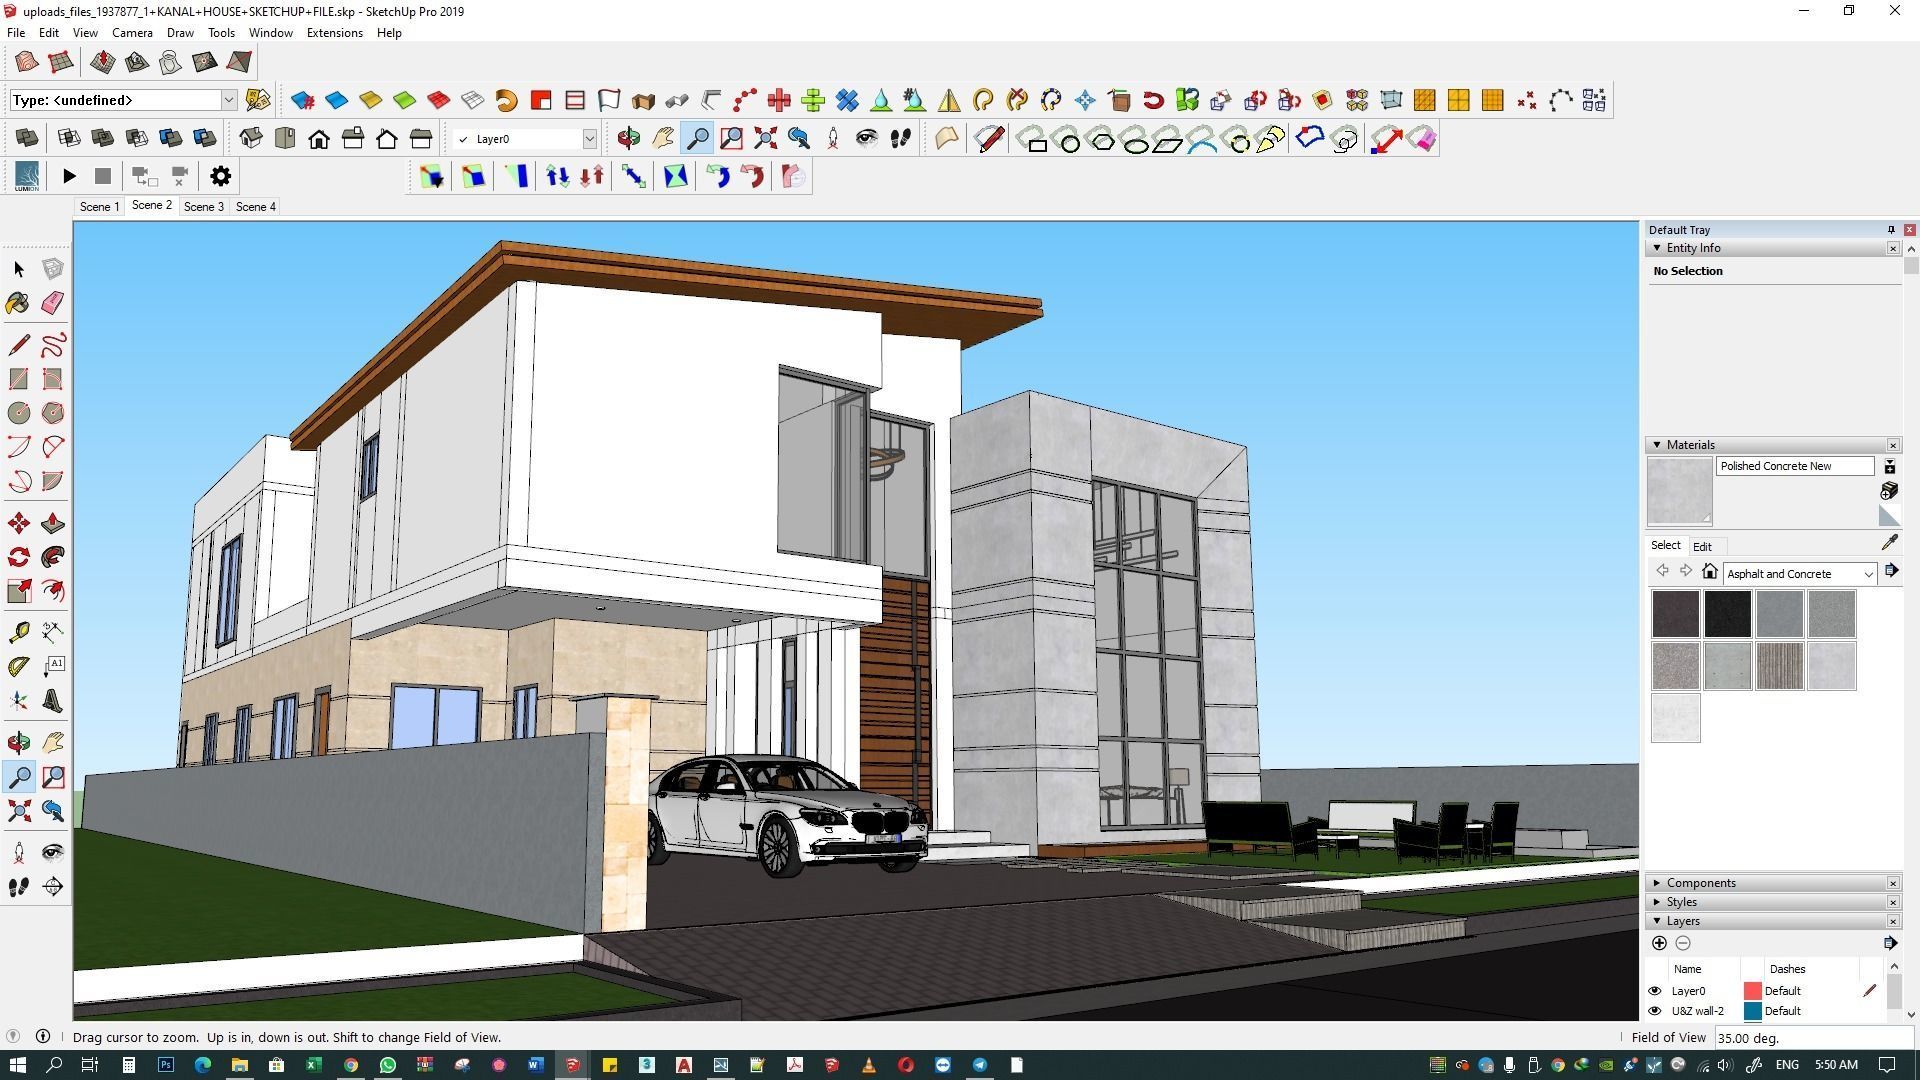
Task: Click U&Z wall-2 blue color swatch
Action: point(1752,1011)
